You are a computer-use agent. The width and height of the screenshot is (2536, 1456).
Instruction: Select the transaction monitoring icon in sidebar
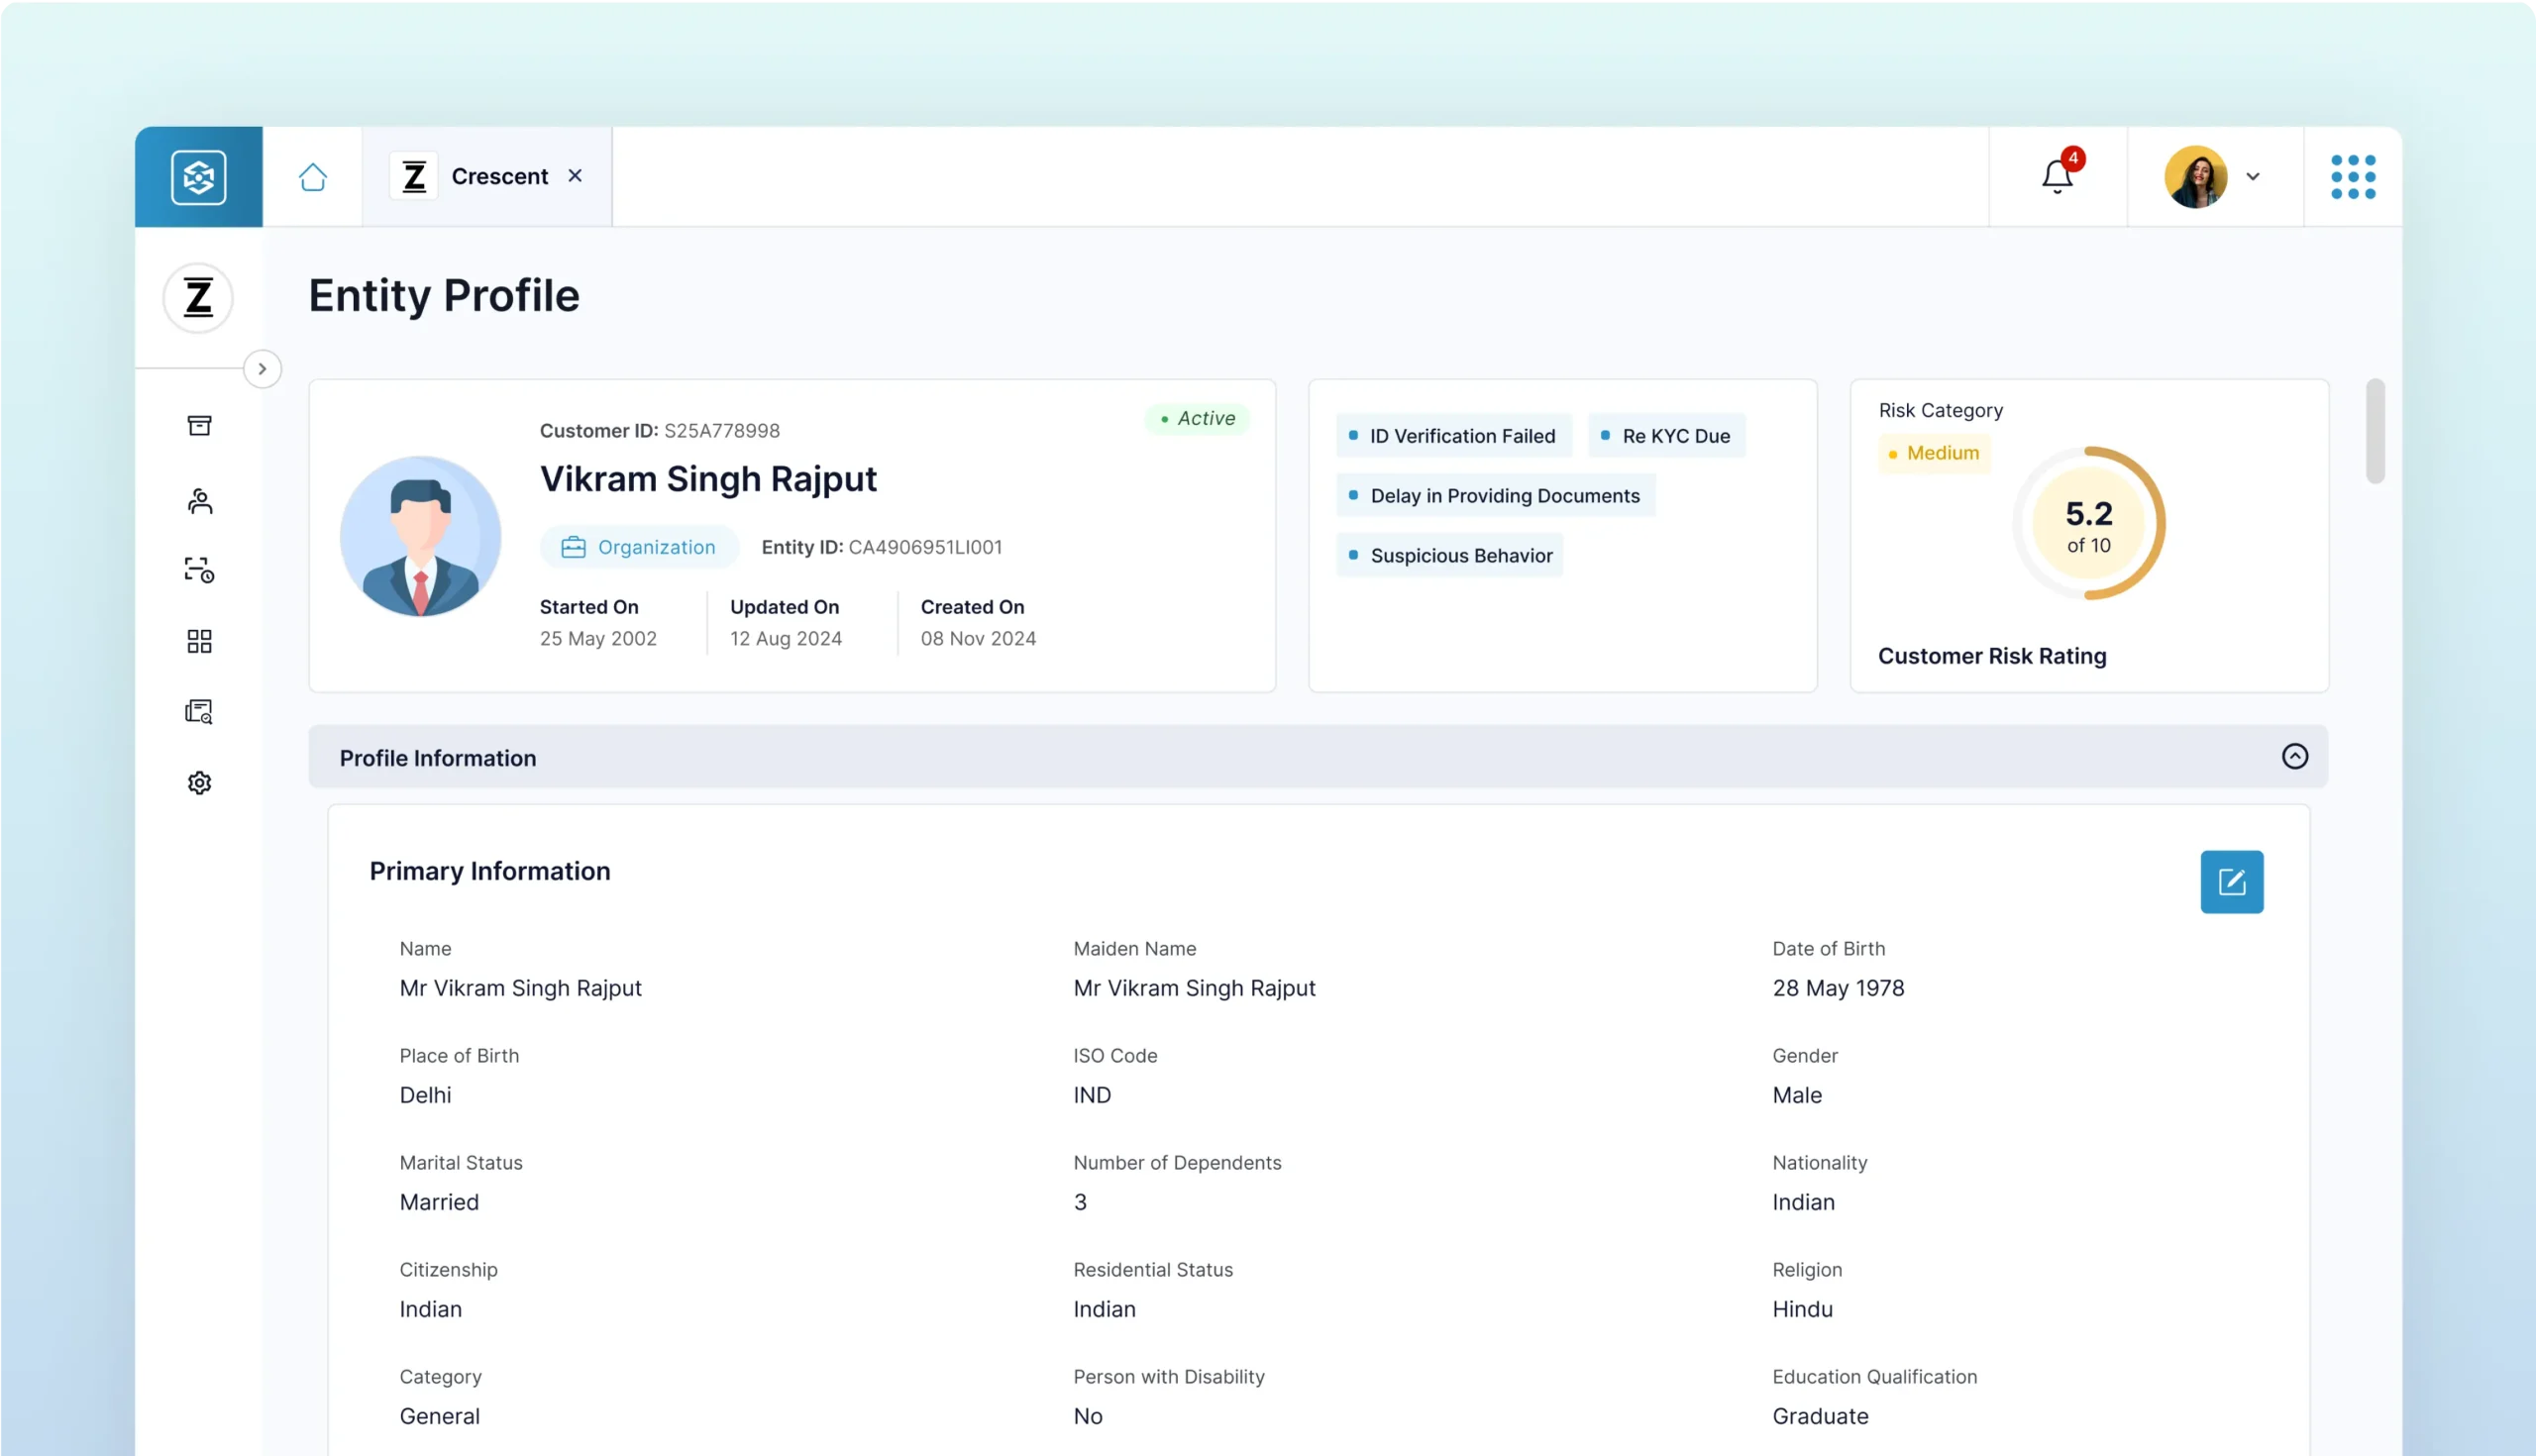click(198, 572)
